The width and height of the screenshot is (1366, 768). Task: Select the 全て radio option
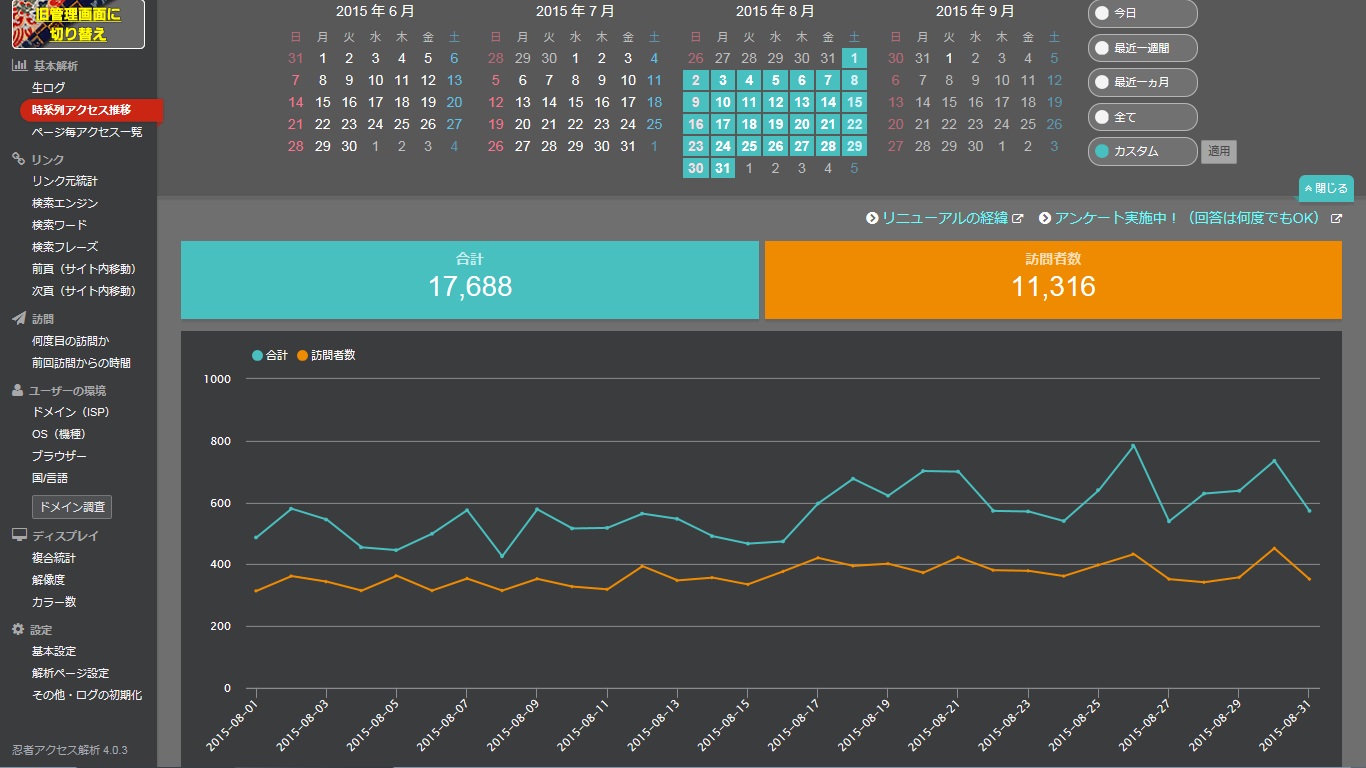pos(1143,117)
